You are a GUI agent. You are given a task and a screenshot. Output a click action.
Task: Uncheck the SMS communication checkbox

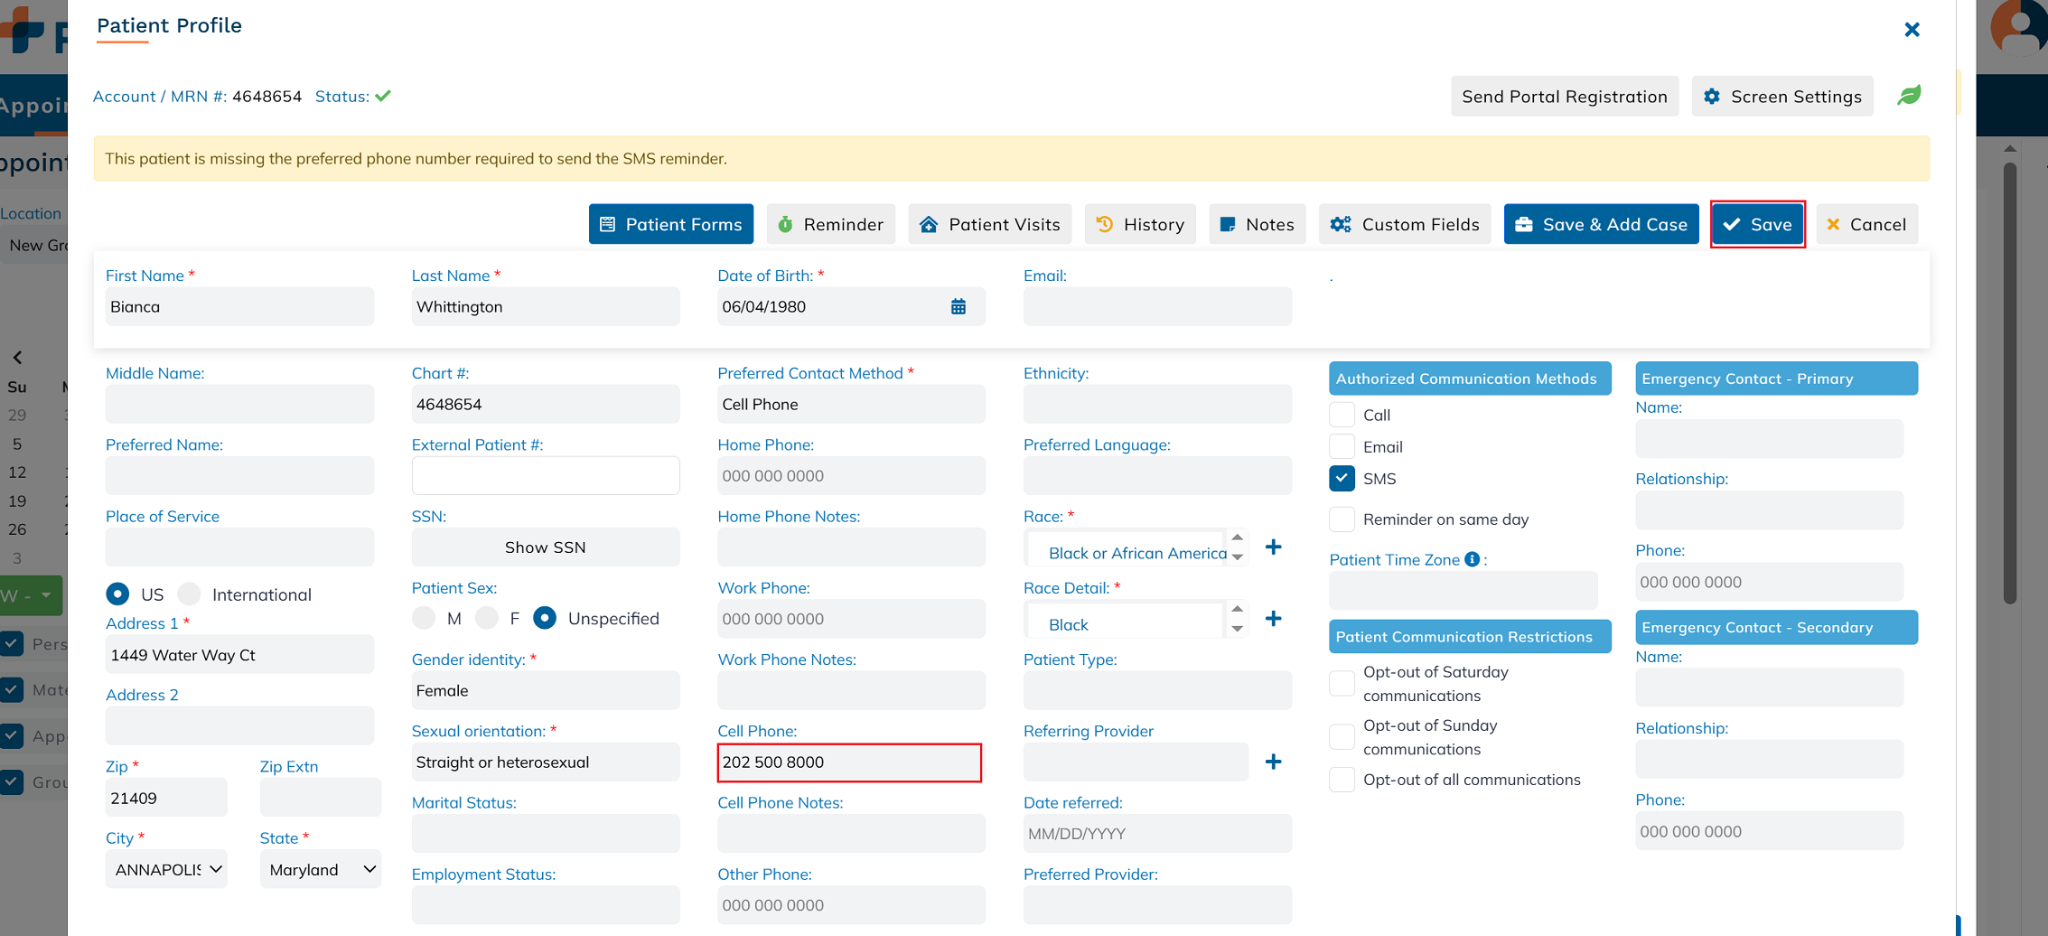click(1342, 479)
